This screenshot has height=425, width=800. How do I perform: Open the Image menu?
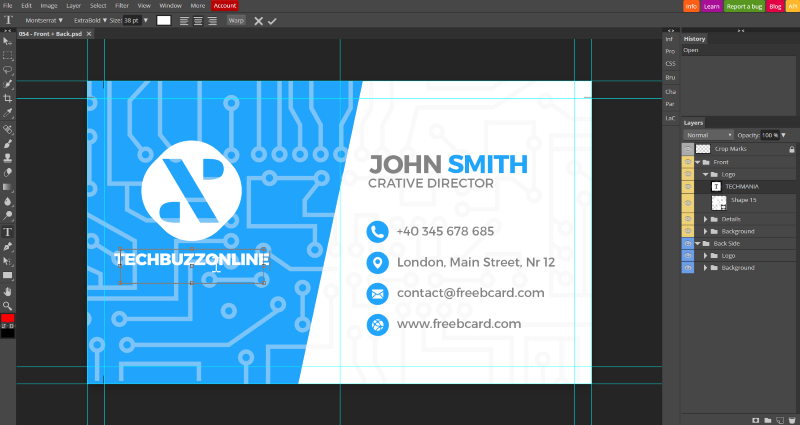49,6
